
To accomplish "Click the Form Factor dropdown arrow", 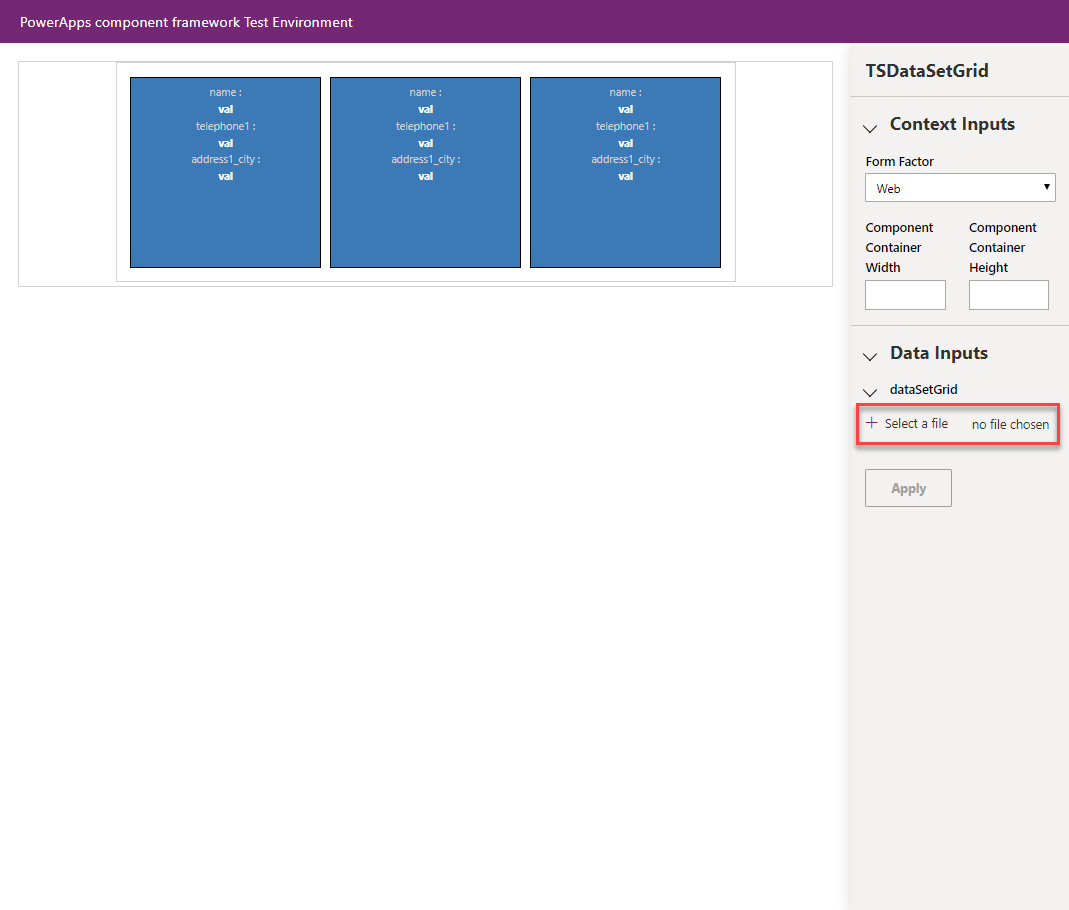I will tap(1045, 187).
